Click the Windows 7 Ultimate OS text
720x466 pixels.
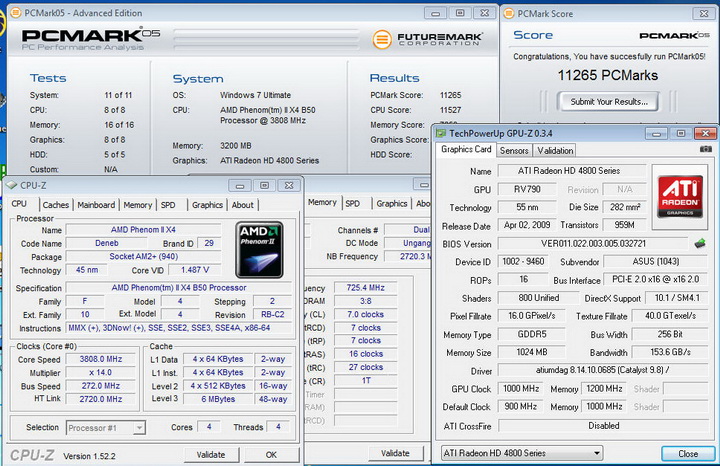pos(255,95)
